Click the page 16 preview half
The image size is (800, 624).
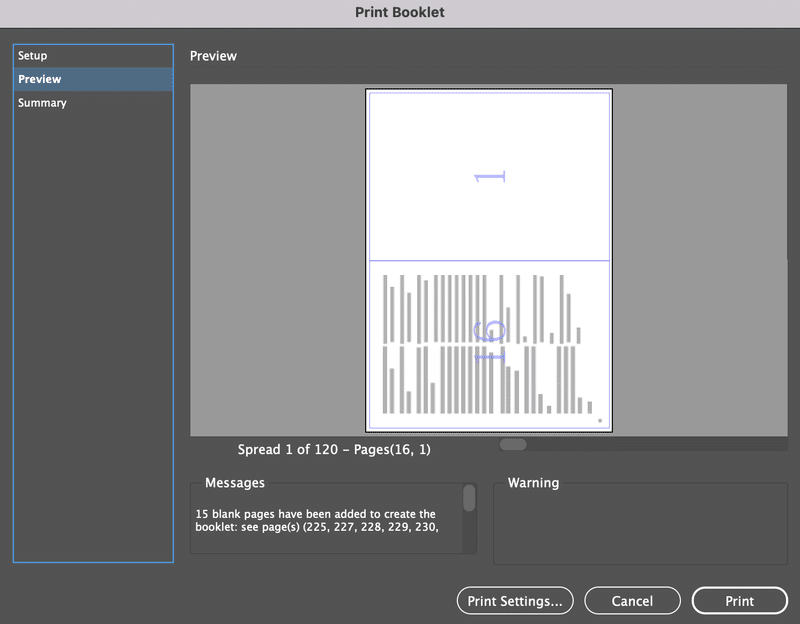tap(489, 344)
